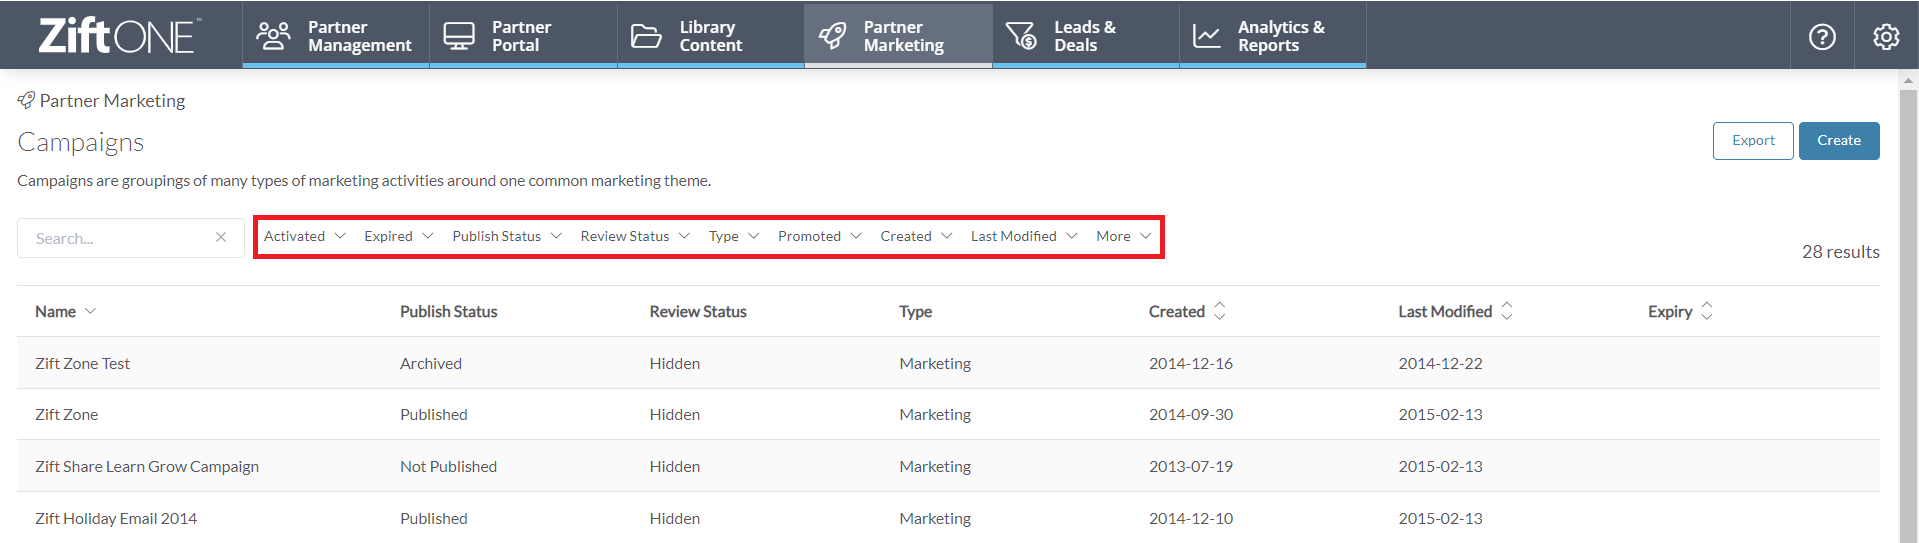1919x543 pixels.
Task: Open Zift Holiday Email 2014 campaign
Action: 116,518
